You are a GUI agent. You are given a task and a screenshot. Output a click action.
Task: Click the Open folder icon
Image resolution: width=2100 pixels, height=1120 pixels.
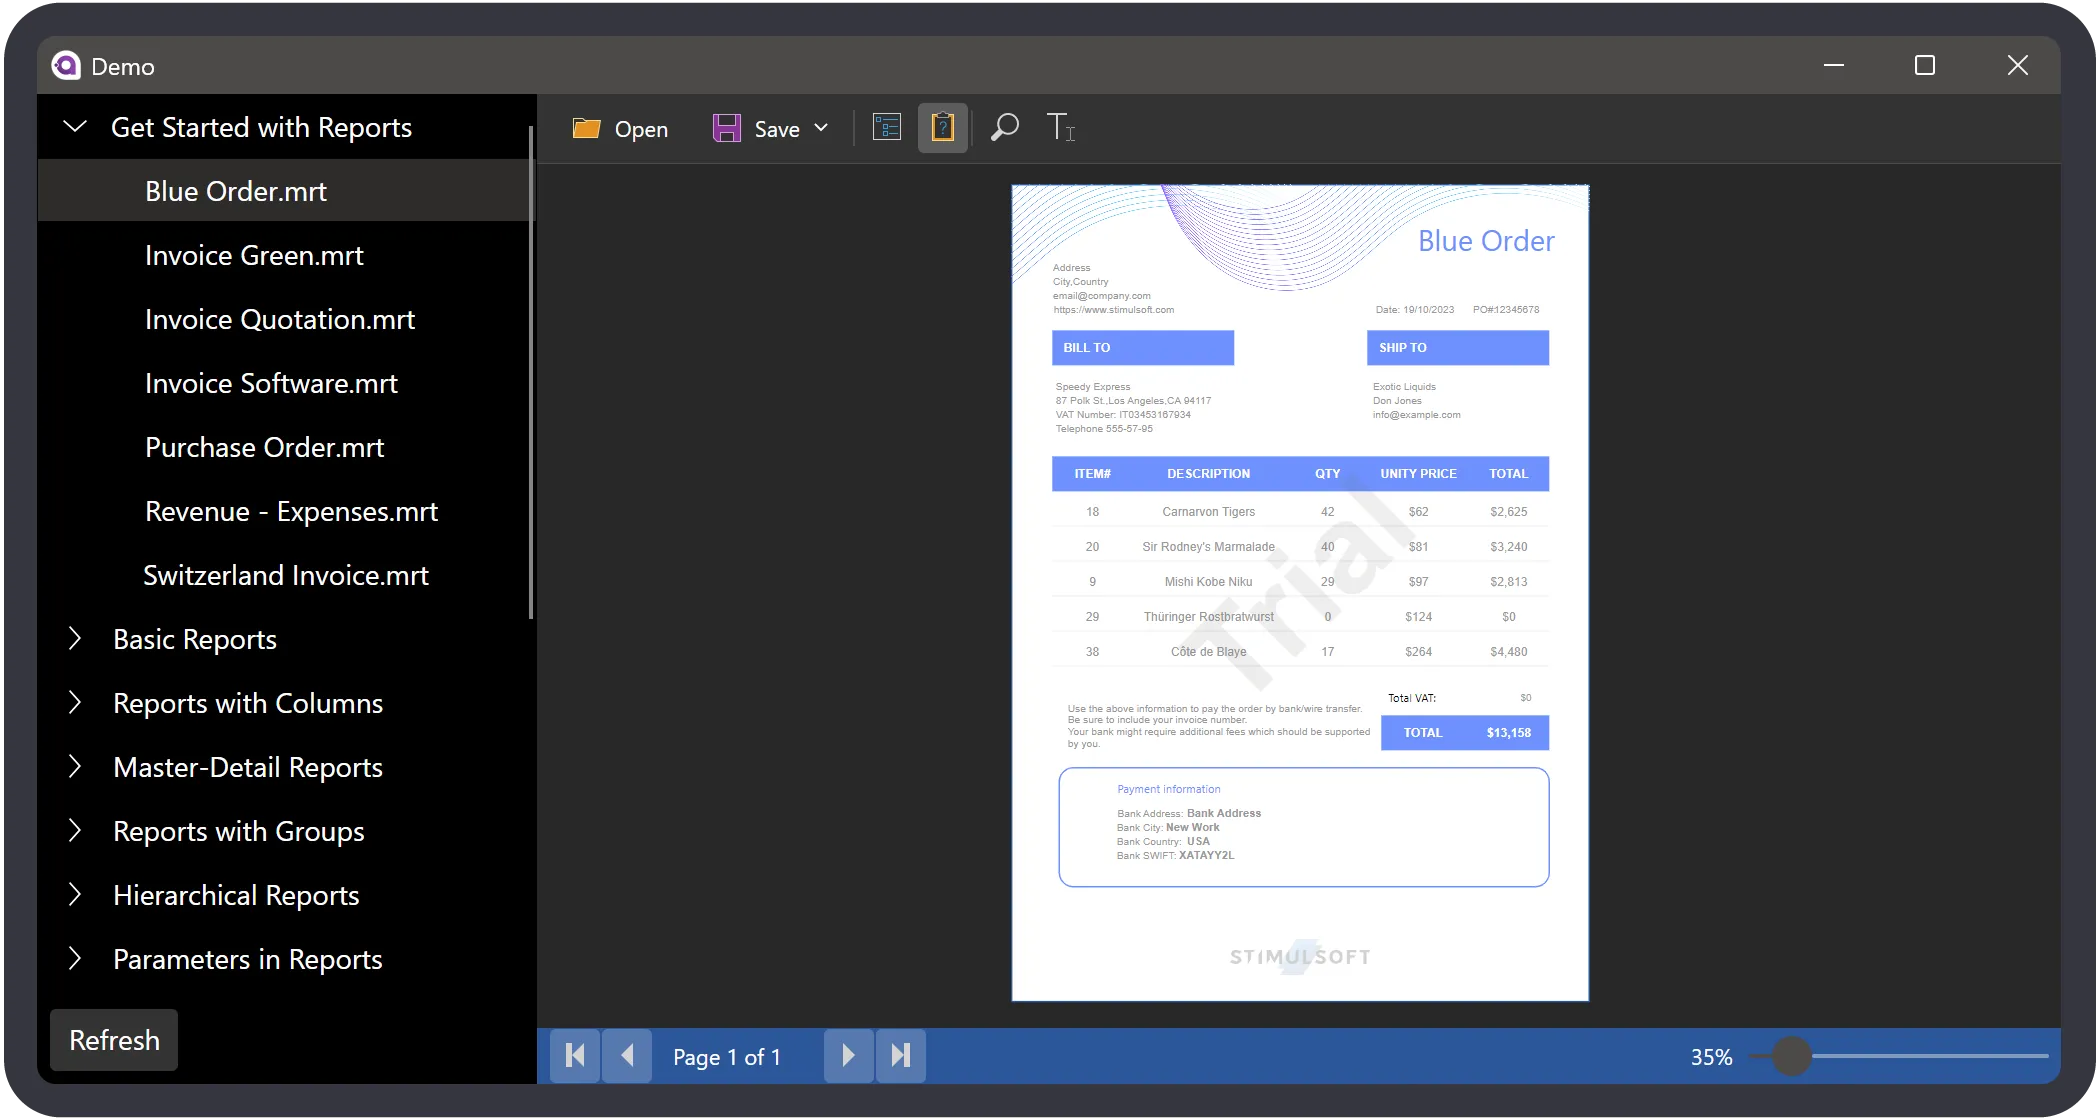[x=586, y=128]
